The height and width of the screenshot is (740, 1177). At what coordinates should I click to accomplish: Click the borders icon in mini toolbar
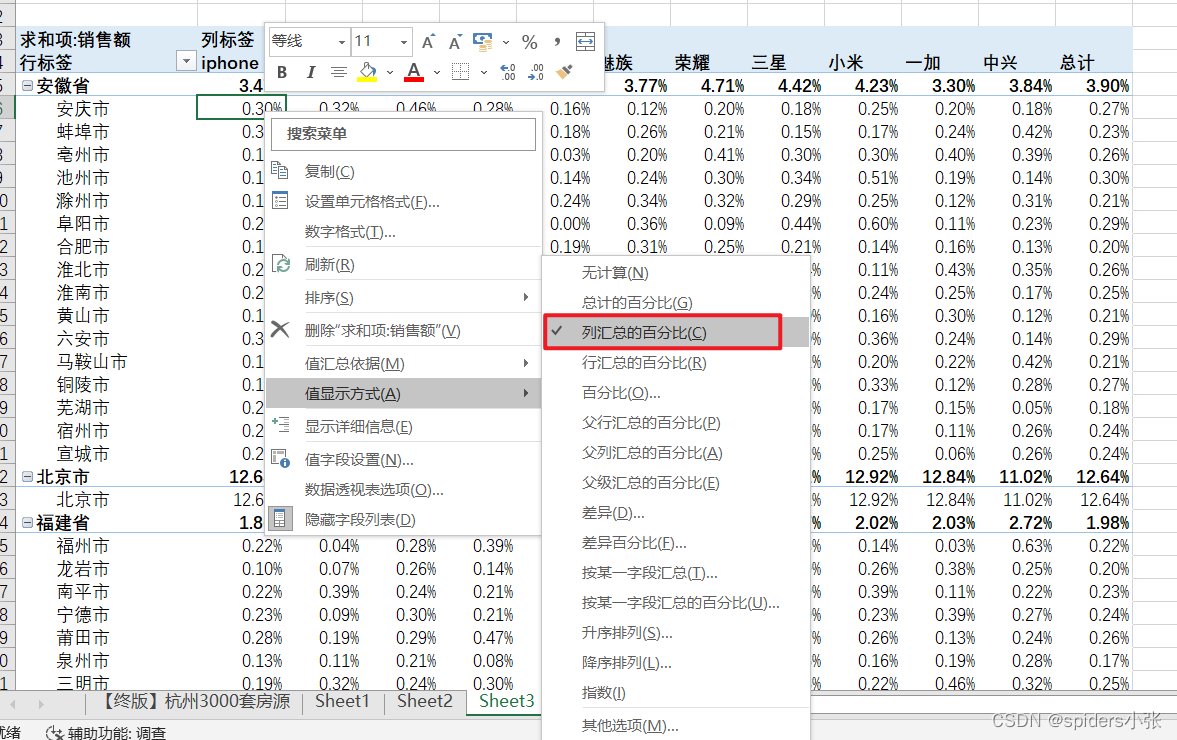point(460,72)
